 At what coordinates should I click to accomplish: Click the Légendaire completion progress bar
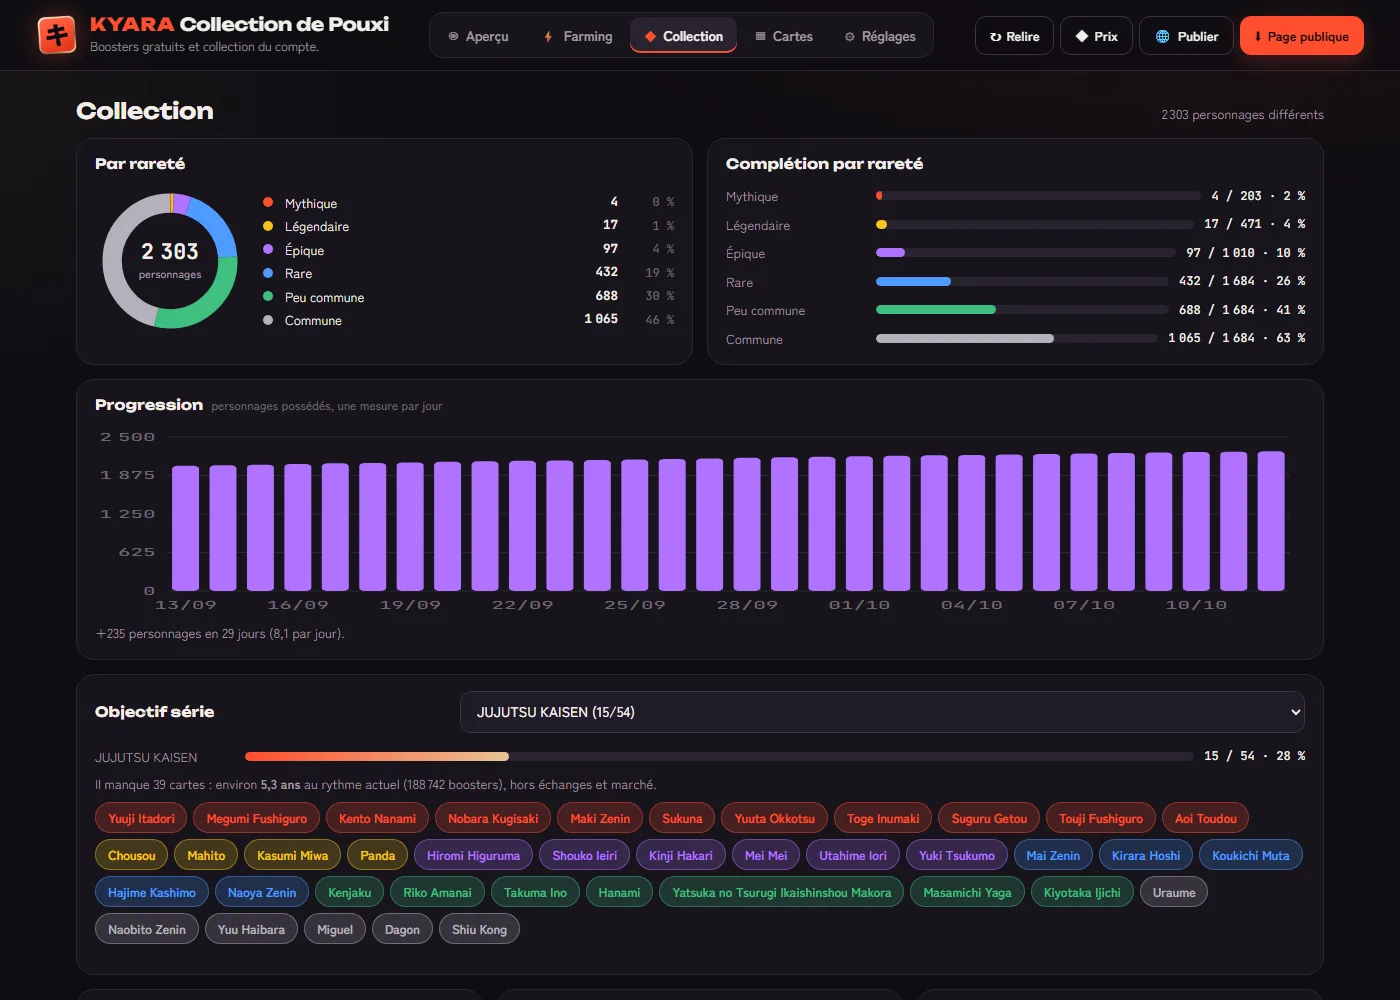pos(1035,225)
